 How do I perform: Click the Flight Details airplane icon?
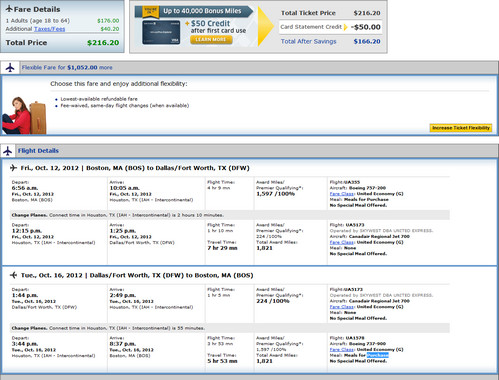tap(8, 151)
